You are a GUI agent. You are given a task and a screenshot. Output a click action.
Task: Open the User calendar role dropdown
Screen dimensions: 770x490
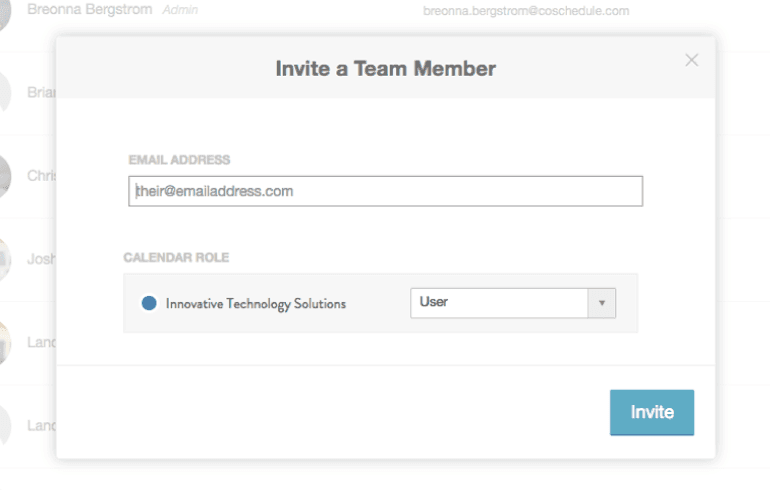coord(500,302)
